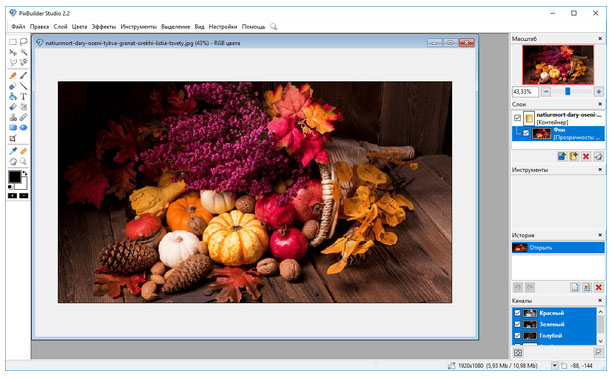Open the Помощь menu
Screen dimensions: 612x378
click(253, 27)
